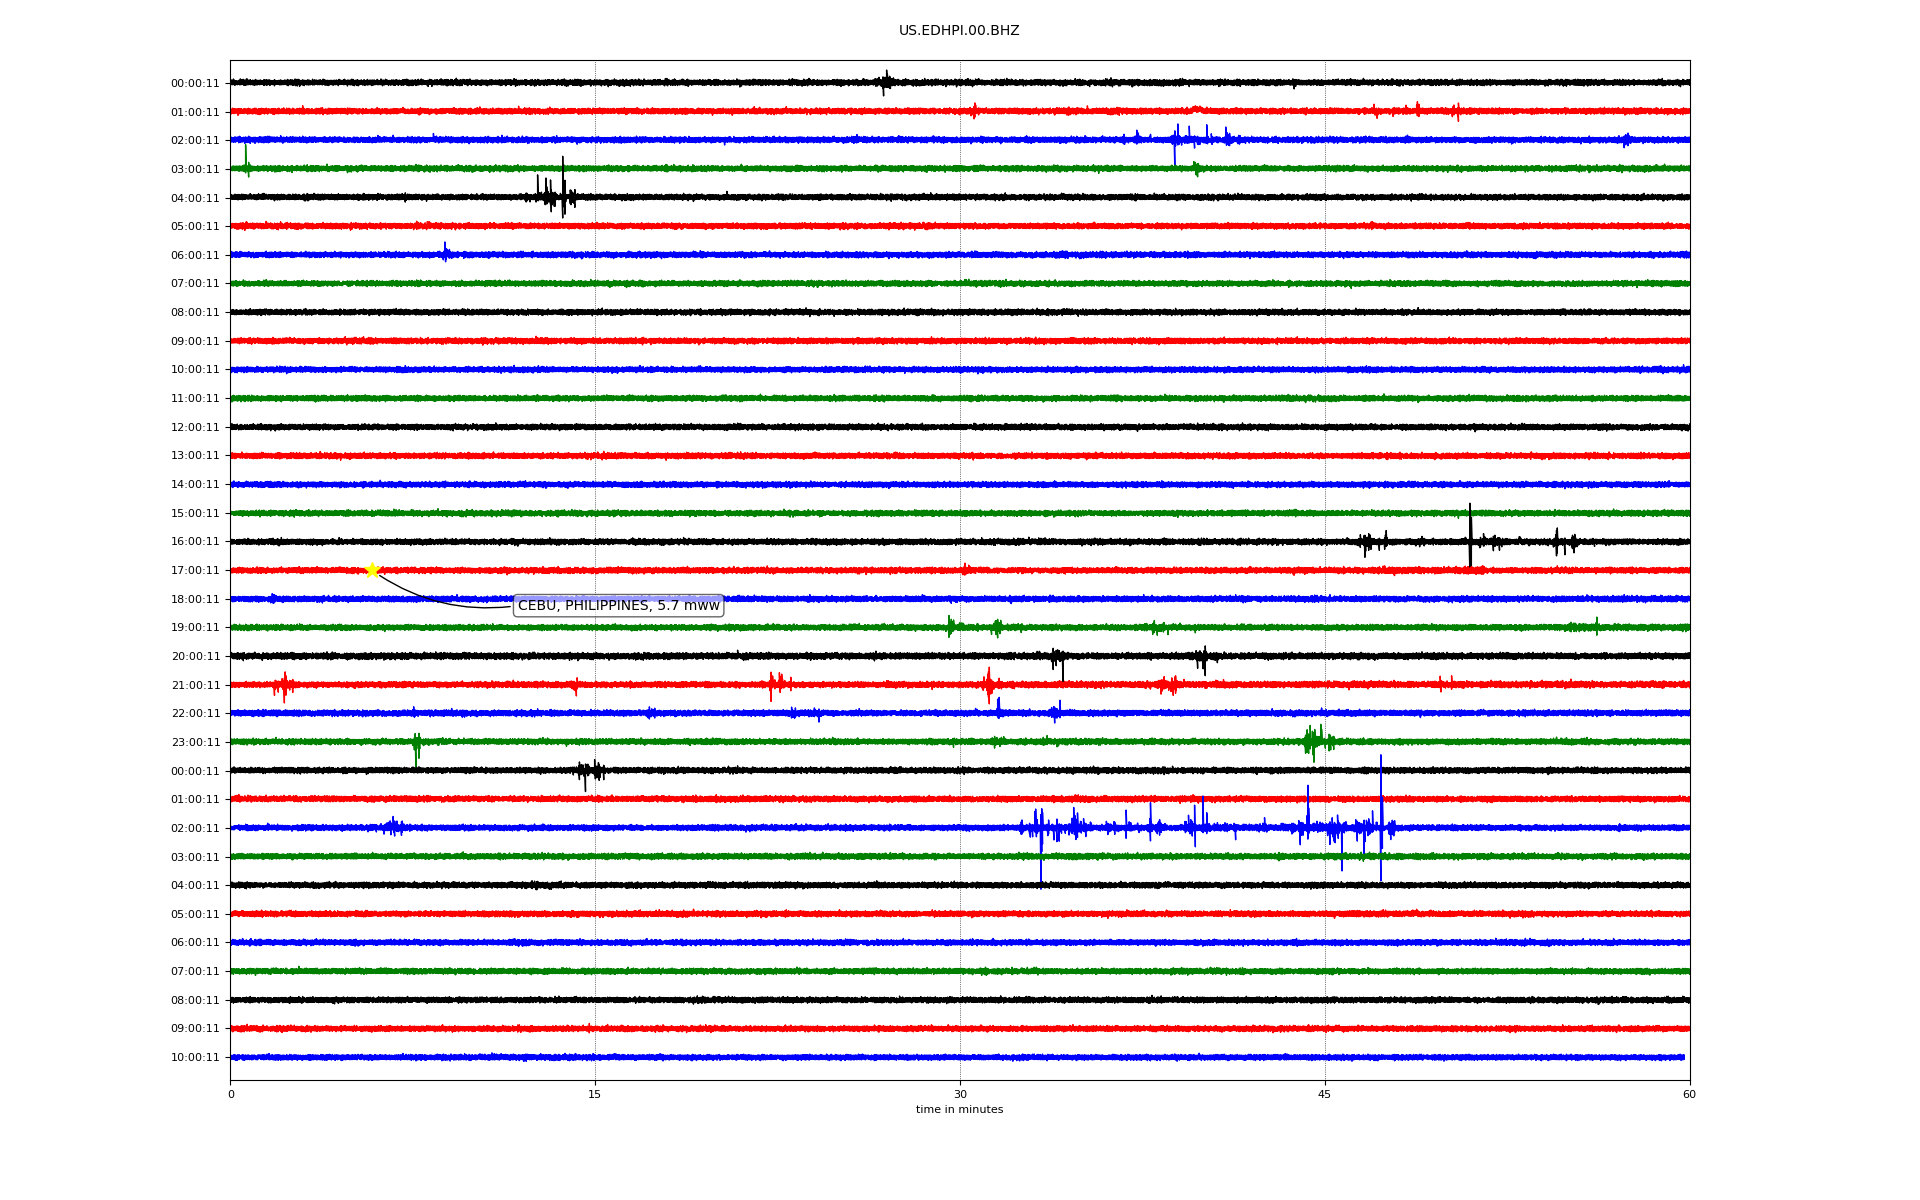The image size is (1920, 1200).
Task: Click the green spike at start of 03:00:11 trace
Action: pos(246,160)
